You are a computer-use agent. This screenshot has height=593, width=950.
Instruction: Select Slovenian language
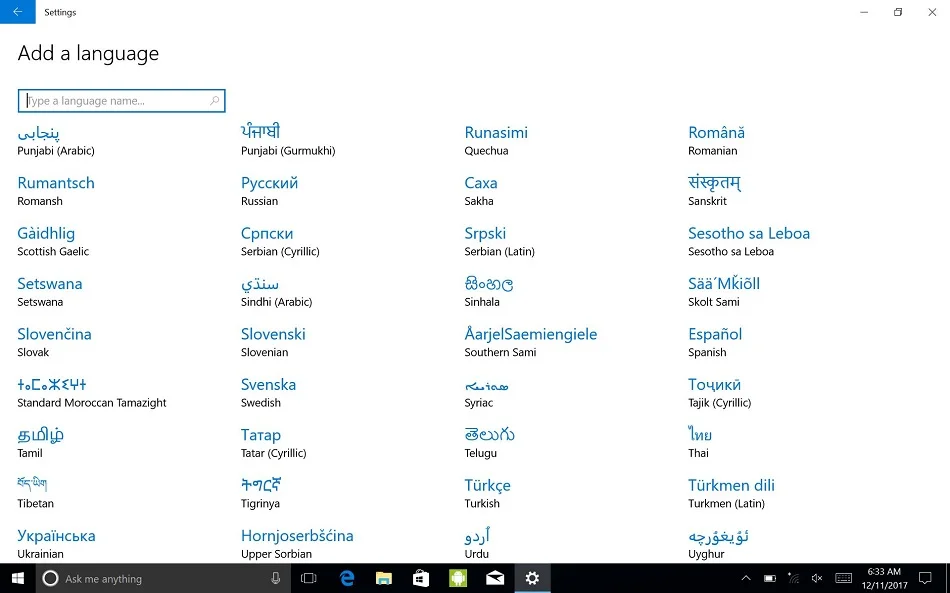273,342
